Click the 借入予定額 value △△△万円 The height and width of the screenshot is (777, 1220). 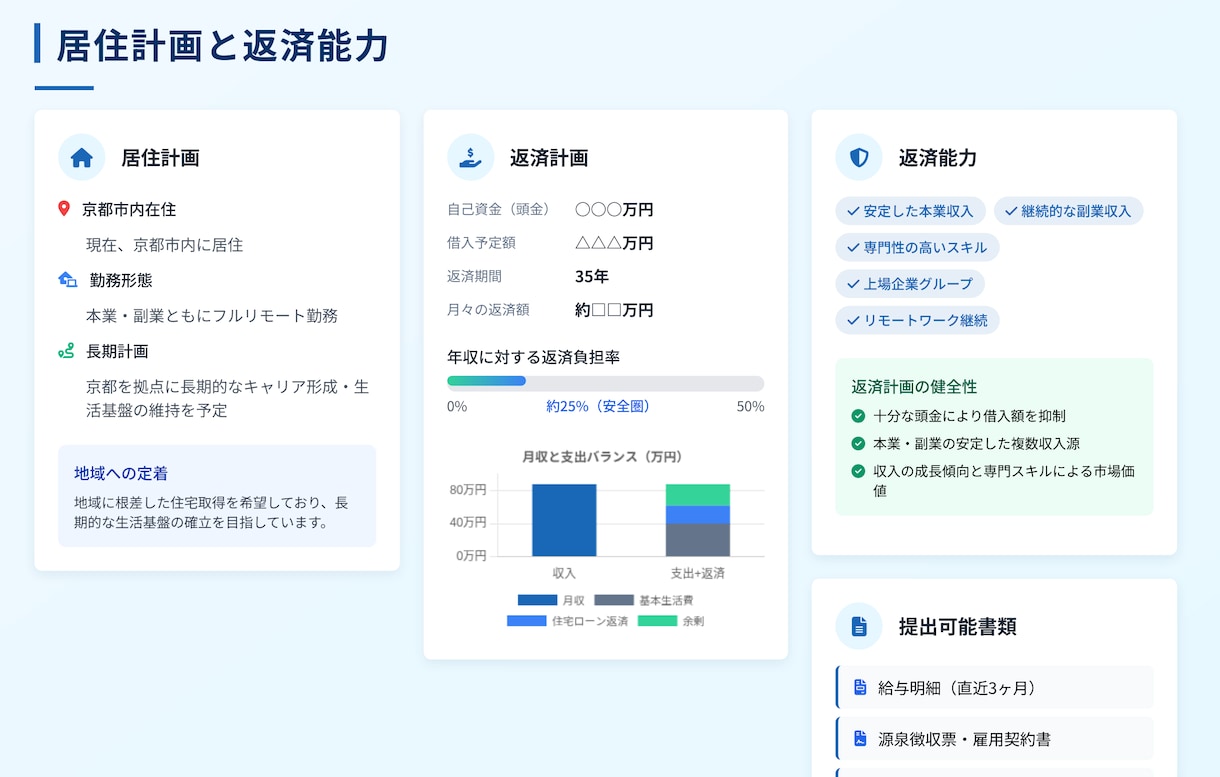point(614,243)
